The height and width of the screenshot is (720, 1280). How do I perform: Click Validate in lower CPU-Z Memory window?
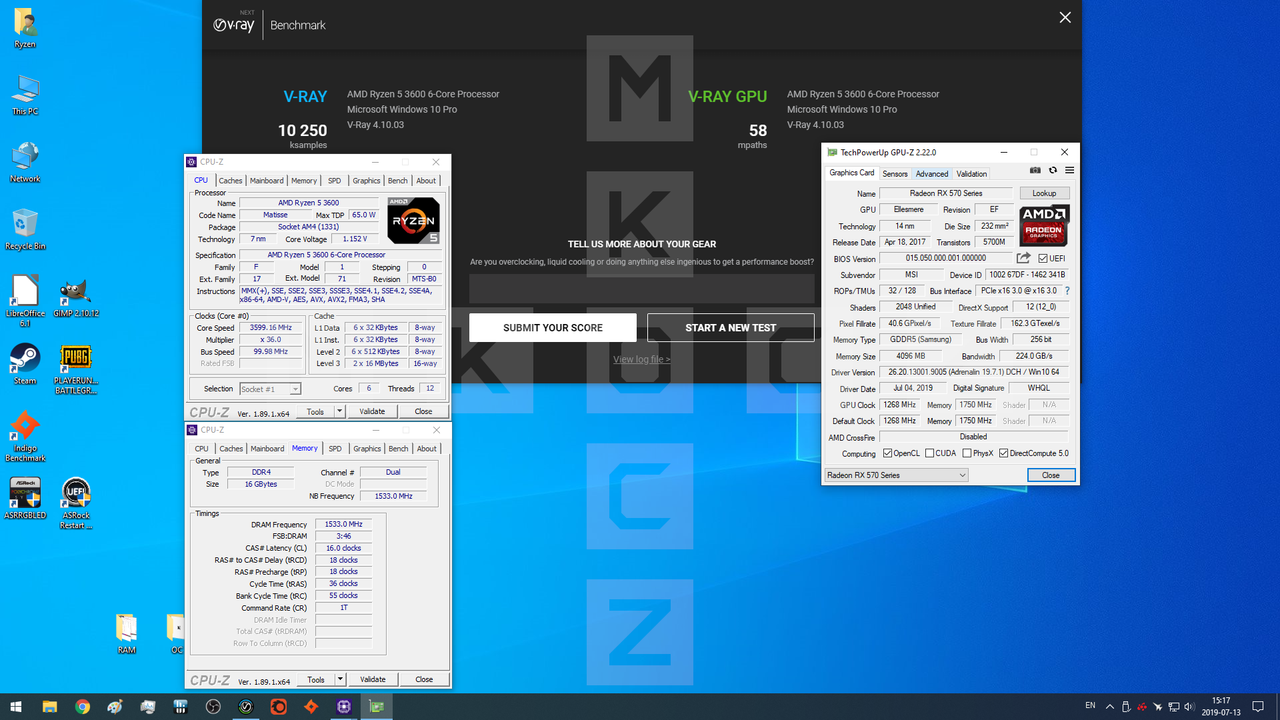coord(372,679)
